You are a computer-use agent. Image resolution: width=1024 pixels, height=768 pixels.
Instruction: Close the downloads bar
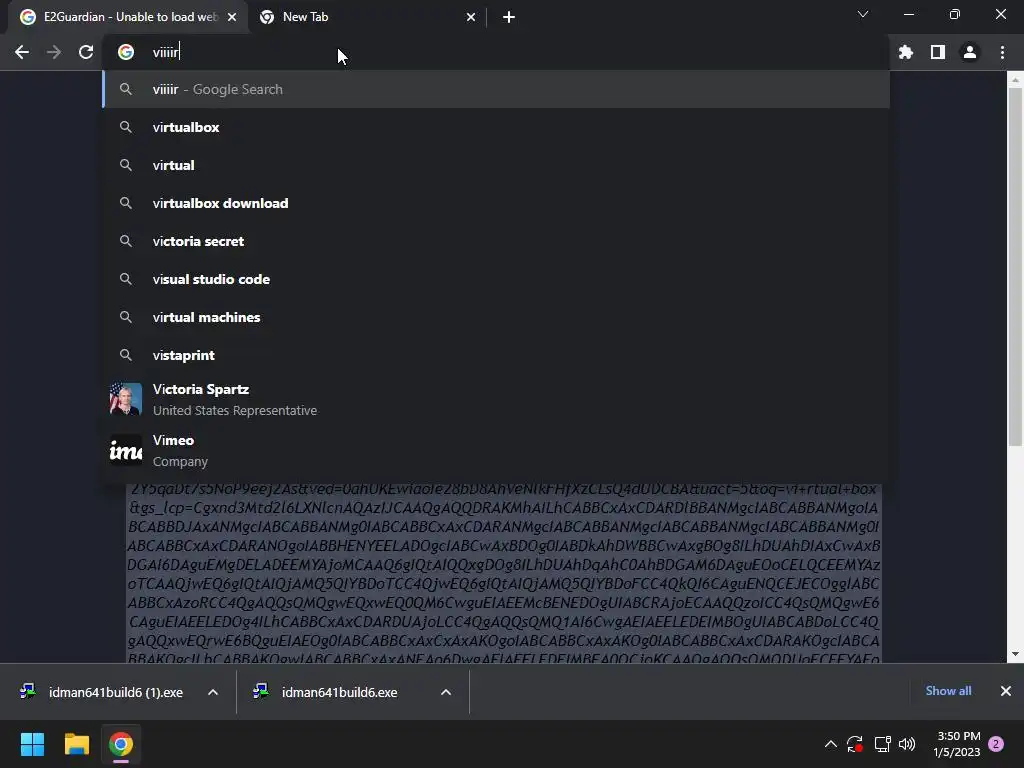1006,691
